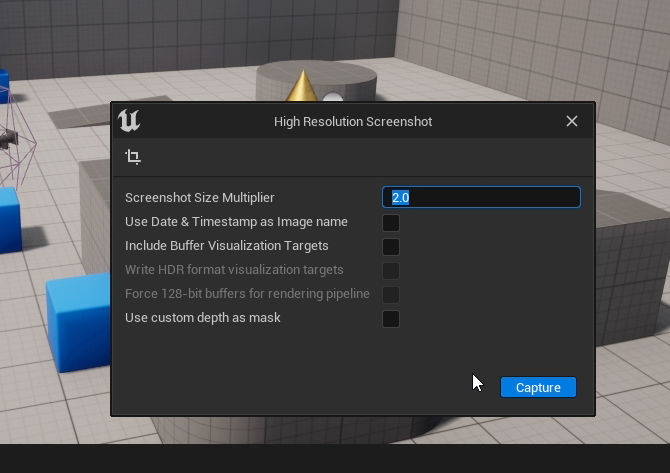Click the Use custom depth as mask label

(x=203, y=317)
